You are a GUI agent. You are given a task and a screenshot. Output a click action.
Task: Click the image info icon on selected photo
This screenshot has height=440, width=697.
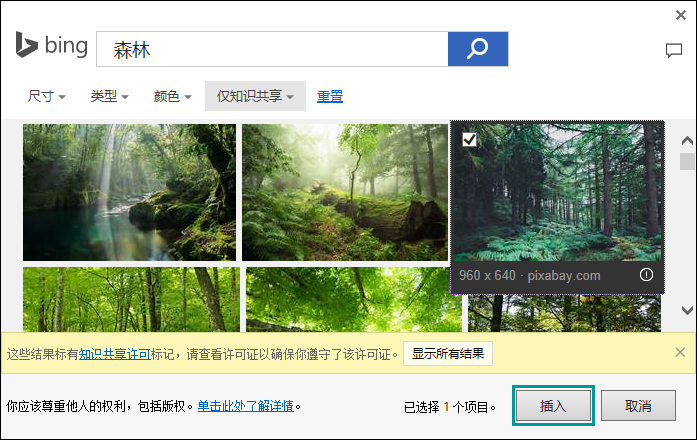tap(646, 275)
